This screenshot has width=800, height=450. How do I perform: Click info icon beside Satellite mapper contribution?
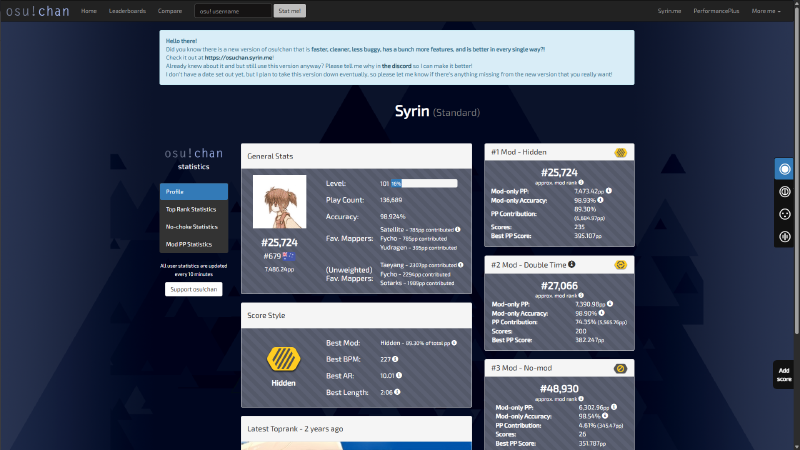coord(458,230)
